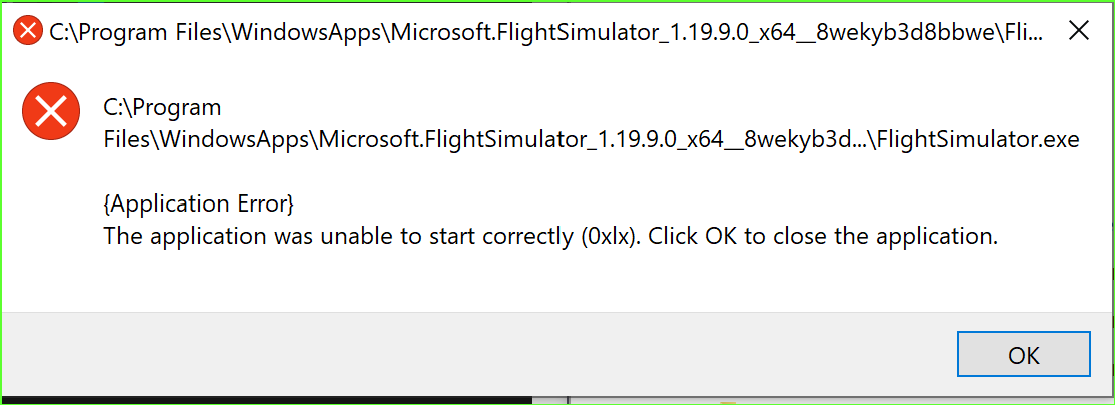Select the "{Application Error}" heading text
This screenshot has height=406, width=1116.
click(x=198, y=204)
